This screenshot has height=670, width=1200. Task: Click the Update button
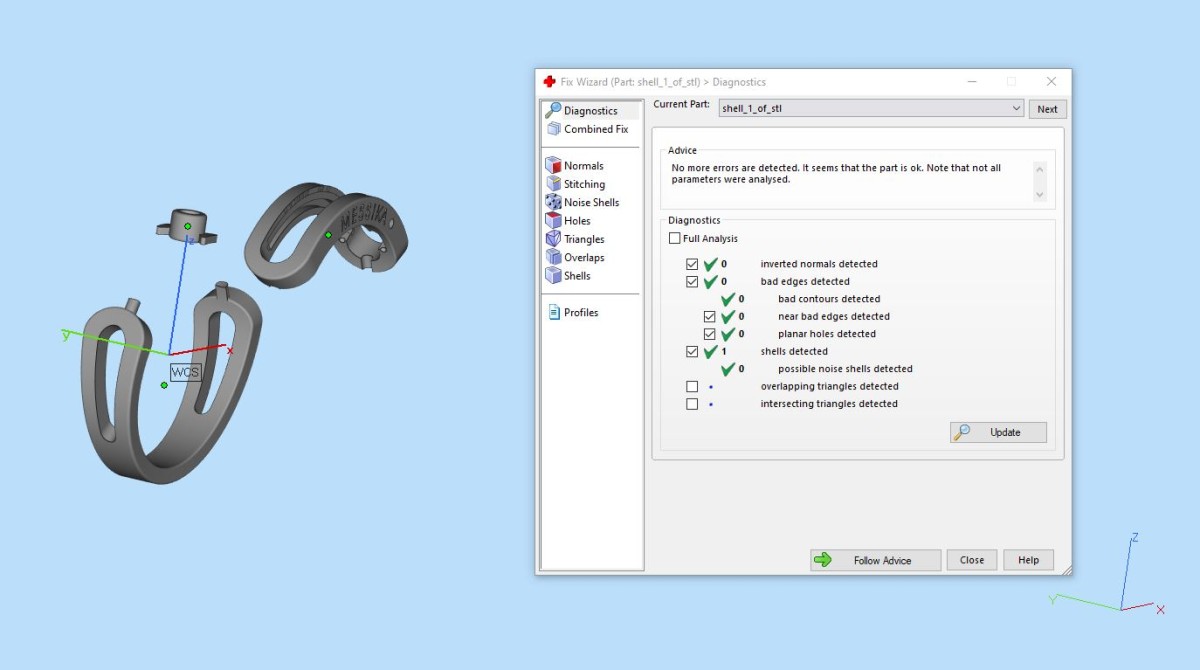tap(998, 432)
